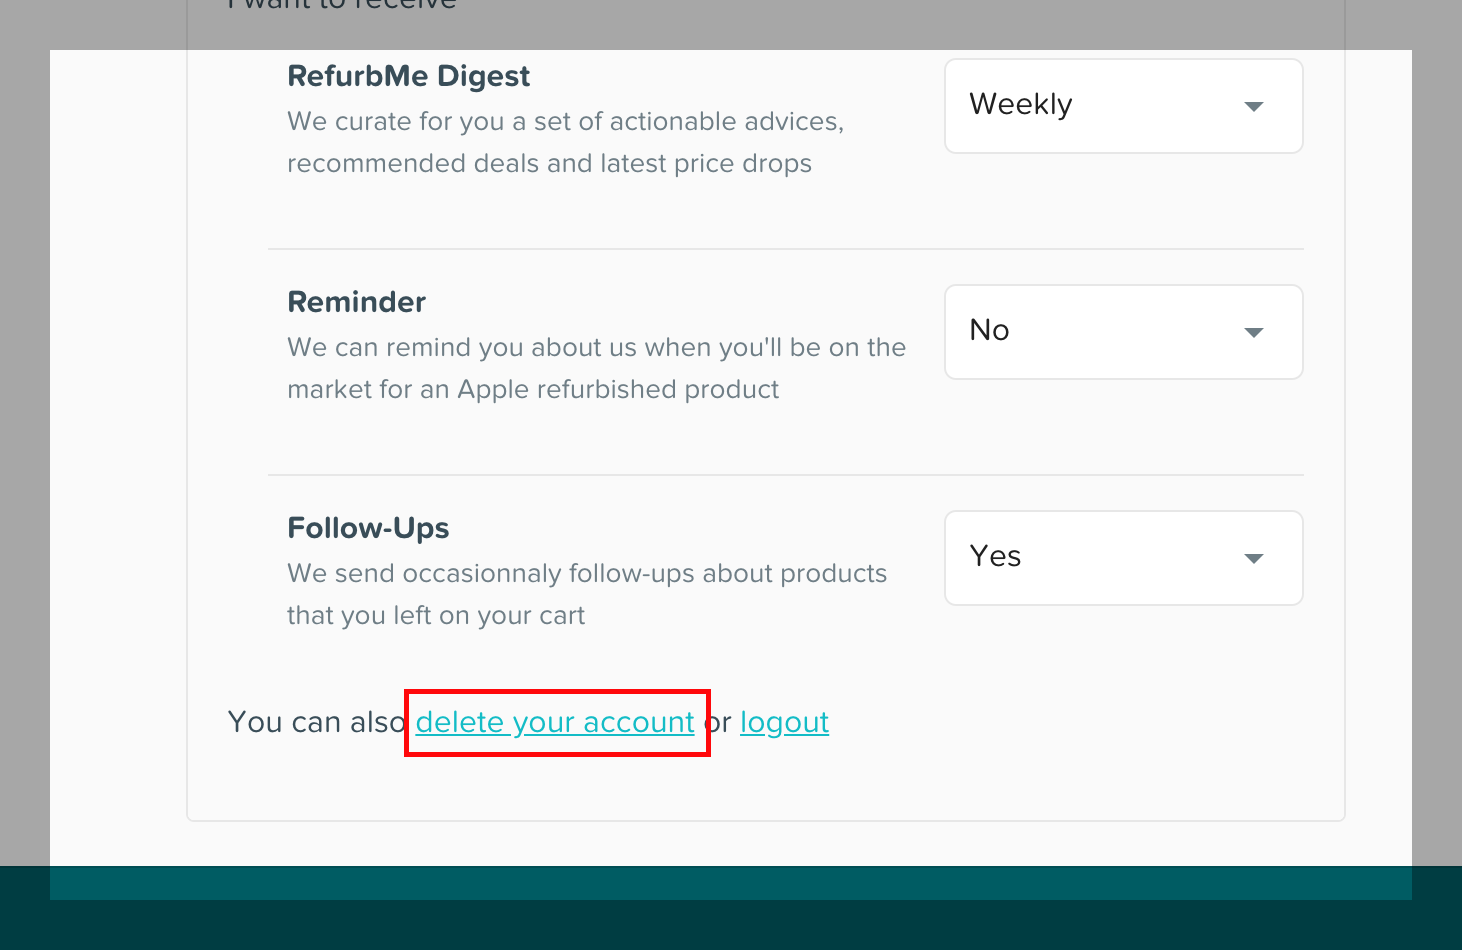The width and height of the screenshot is (1462, 950).
Task: Click the "No" value in Reminder
Action: point(989,330)
